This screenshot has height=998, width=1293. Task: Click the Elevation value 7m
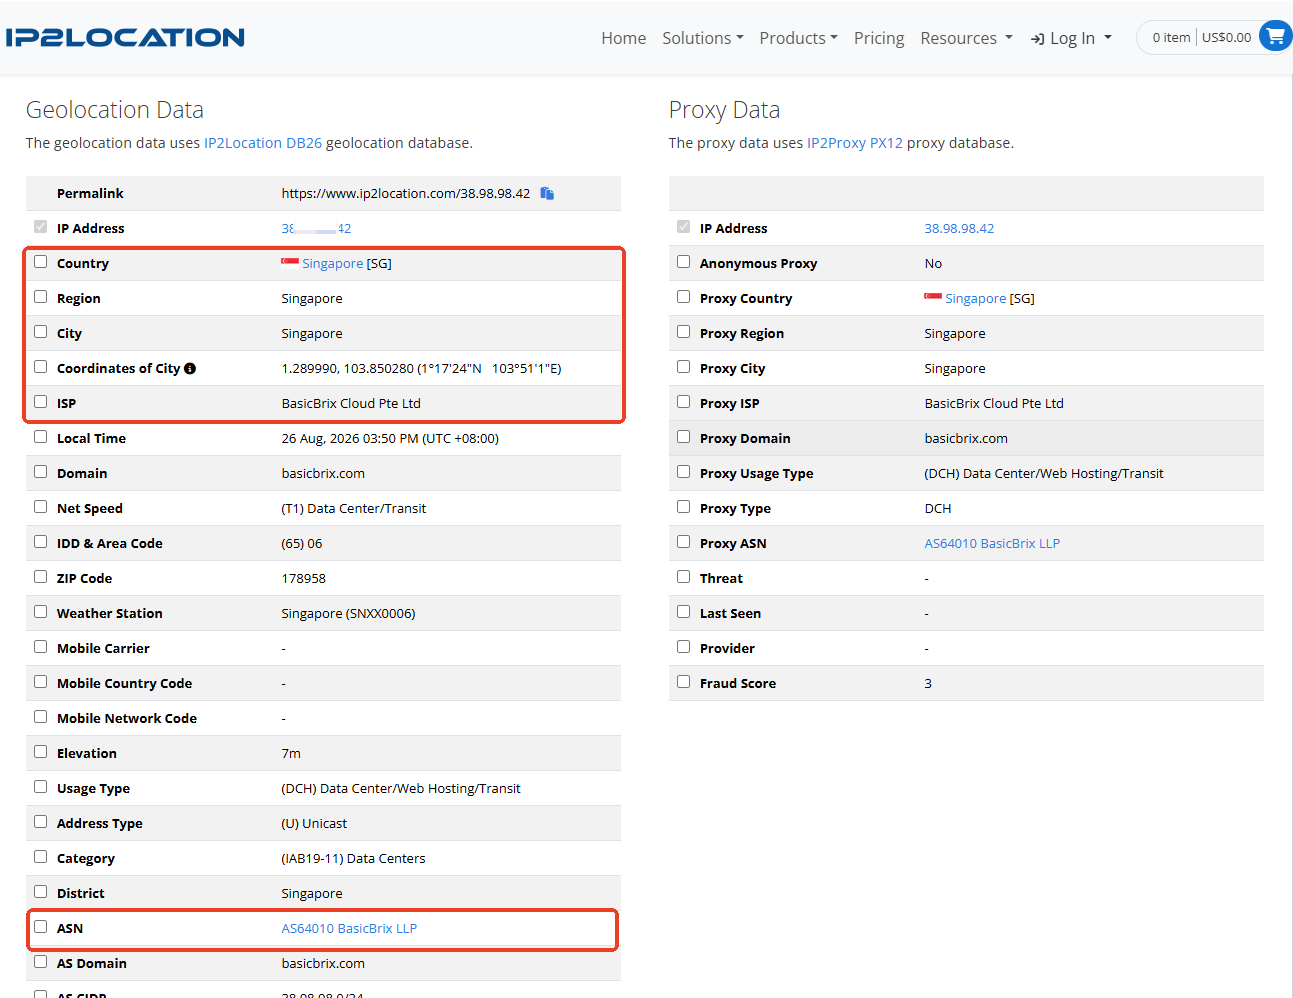pos(291,753)
